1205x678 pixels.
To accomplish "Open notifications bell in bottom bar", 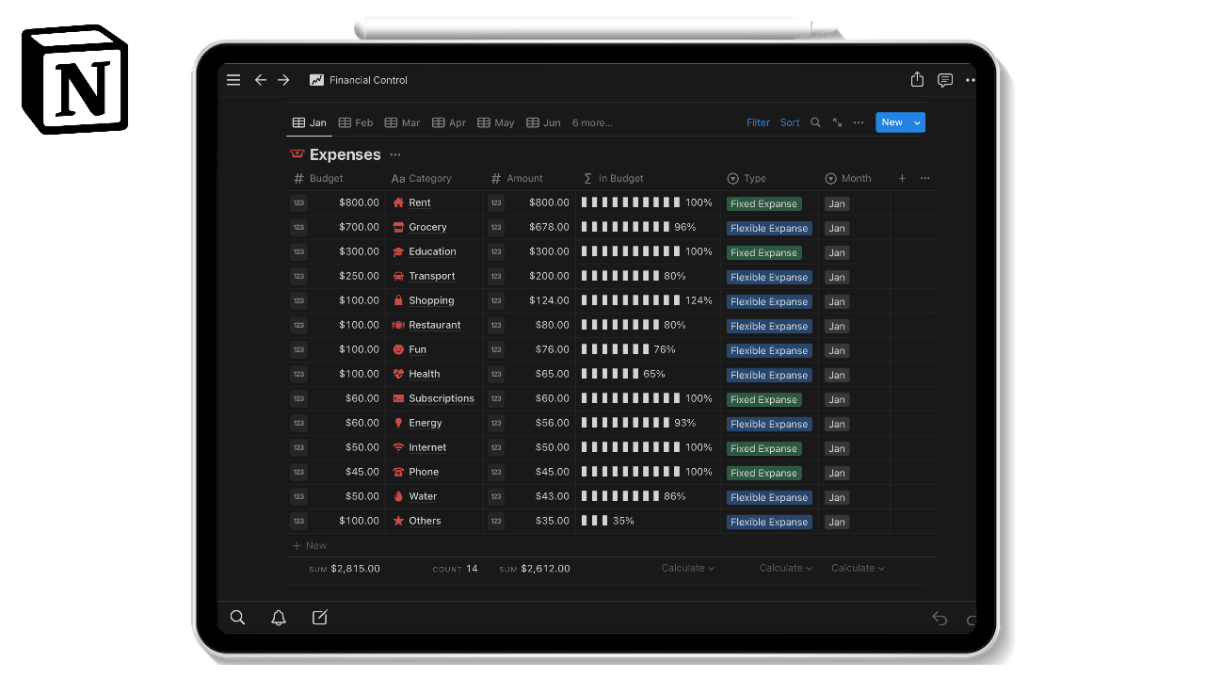I will 279,617.
